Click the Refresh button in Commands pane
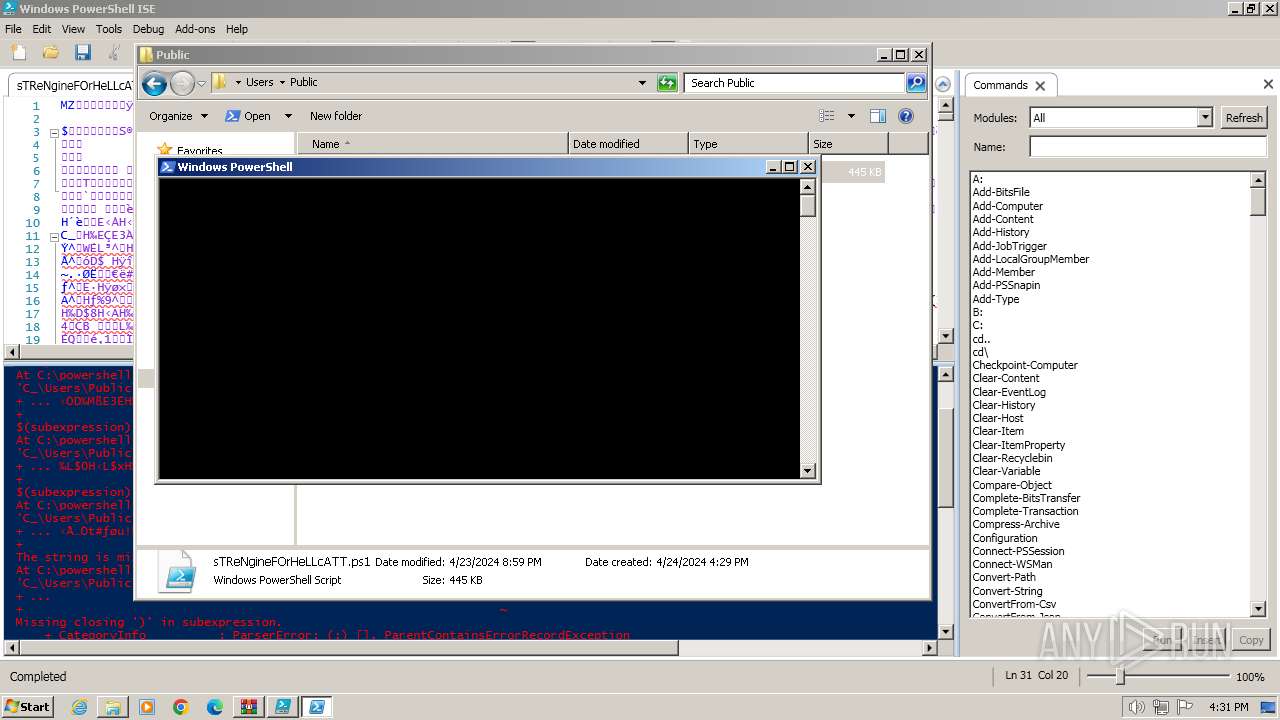The image size is (1280, 720). pyautogui.click(x=1244, y=117)
